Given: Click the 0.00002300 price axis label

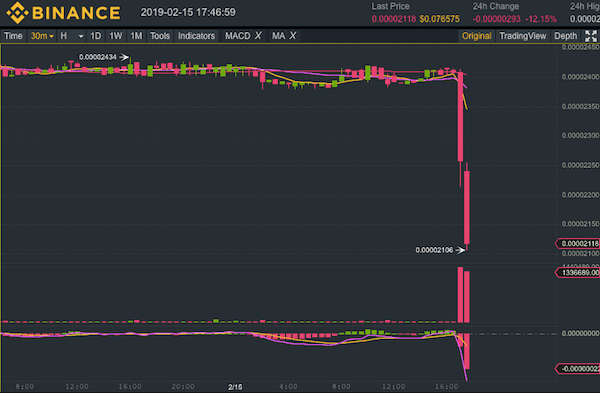Looking at the screenshot, I should click(x=580, y=135).
